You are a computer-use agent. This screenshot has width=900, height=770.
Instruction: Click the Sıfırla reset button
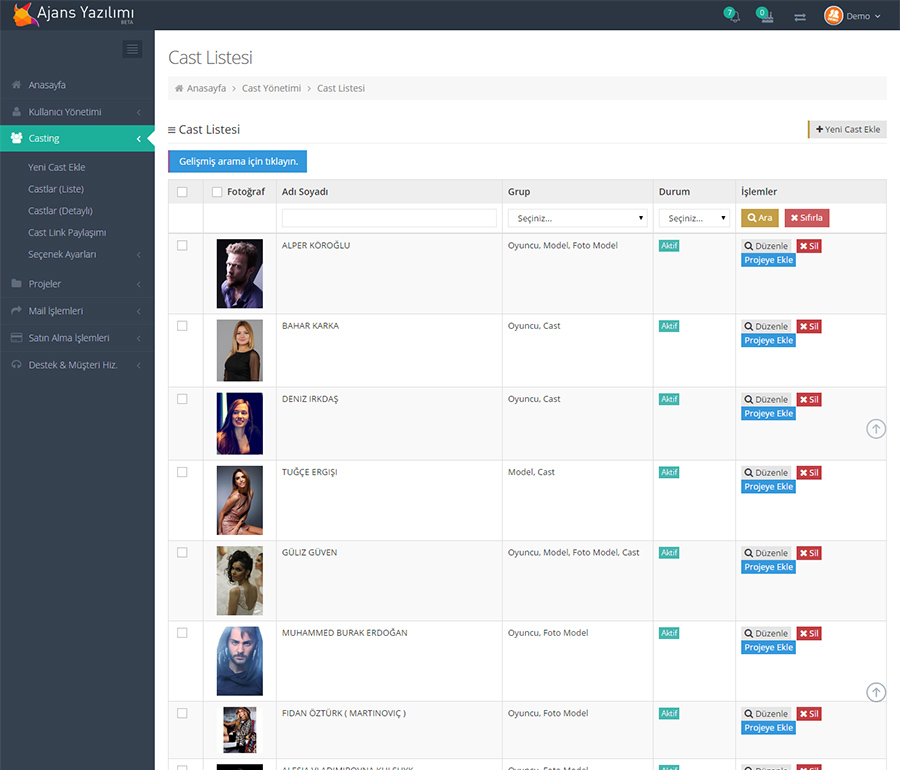click(x=806, y=217)
